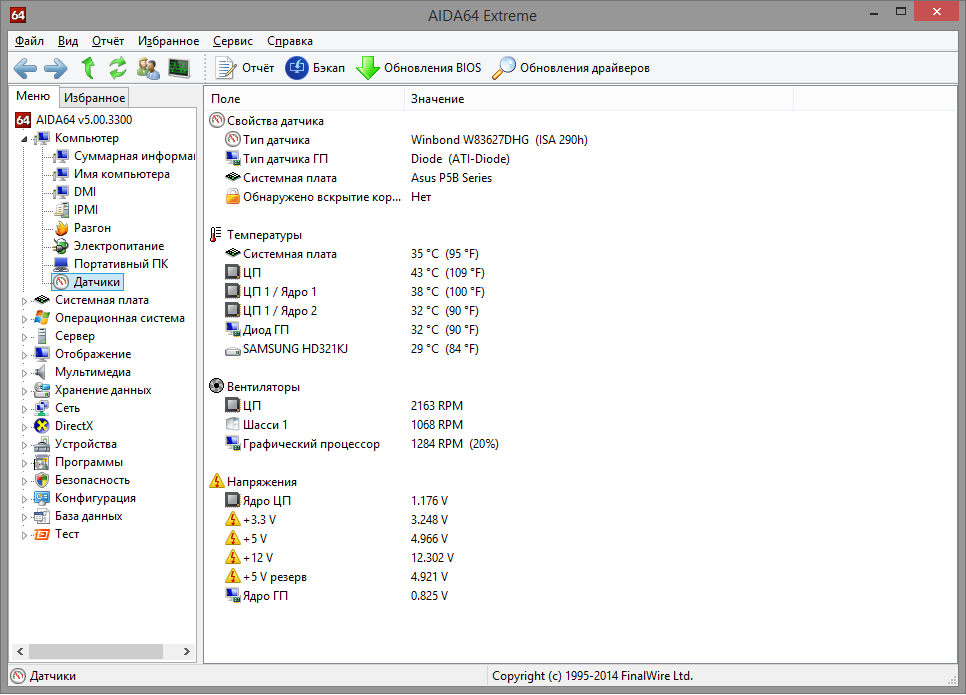
Task: Click the Напряжения warning icon
Action: coord(217,481)
